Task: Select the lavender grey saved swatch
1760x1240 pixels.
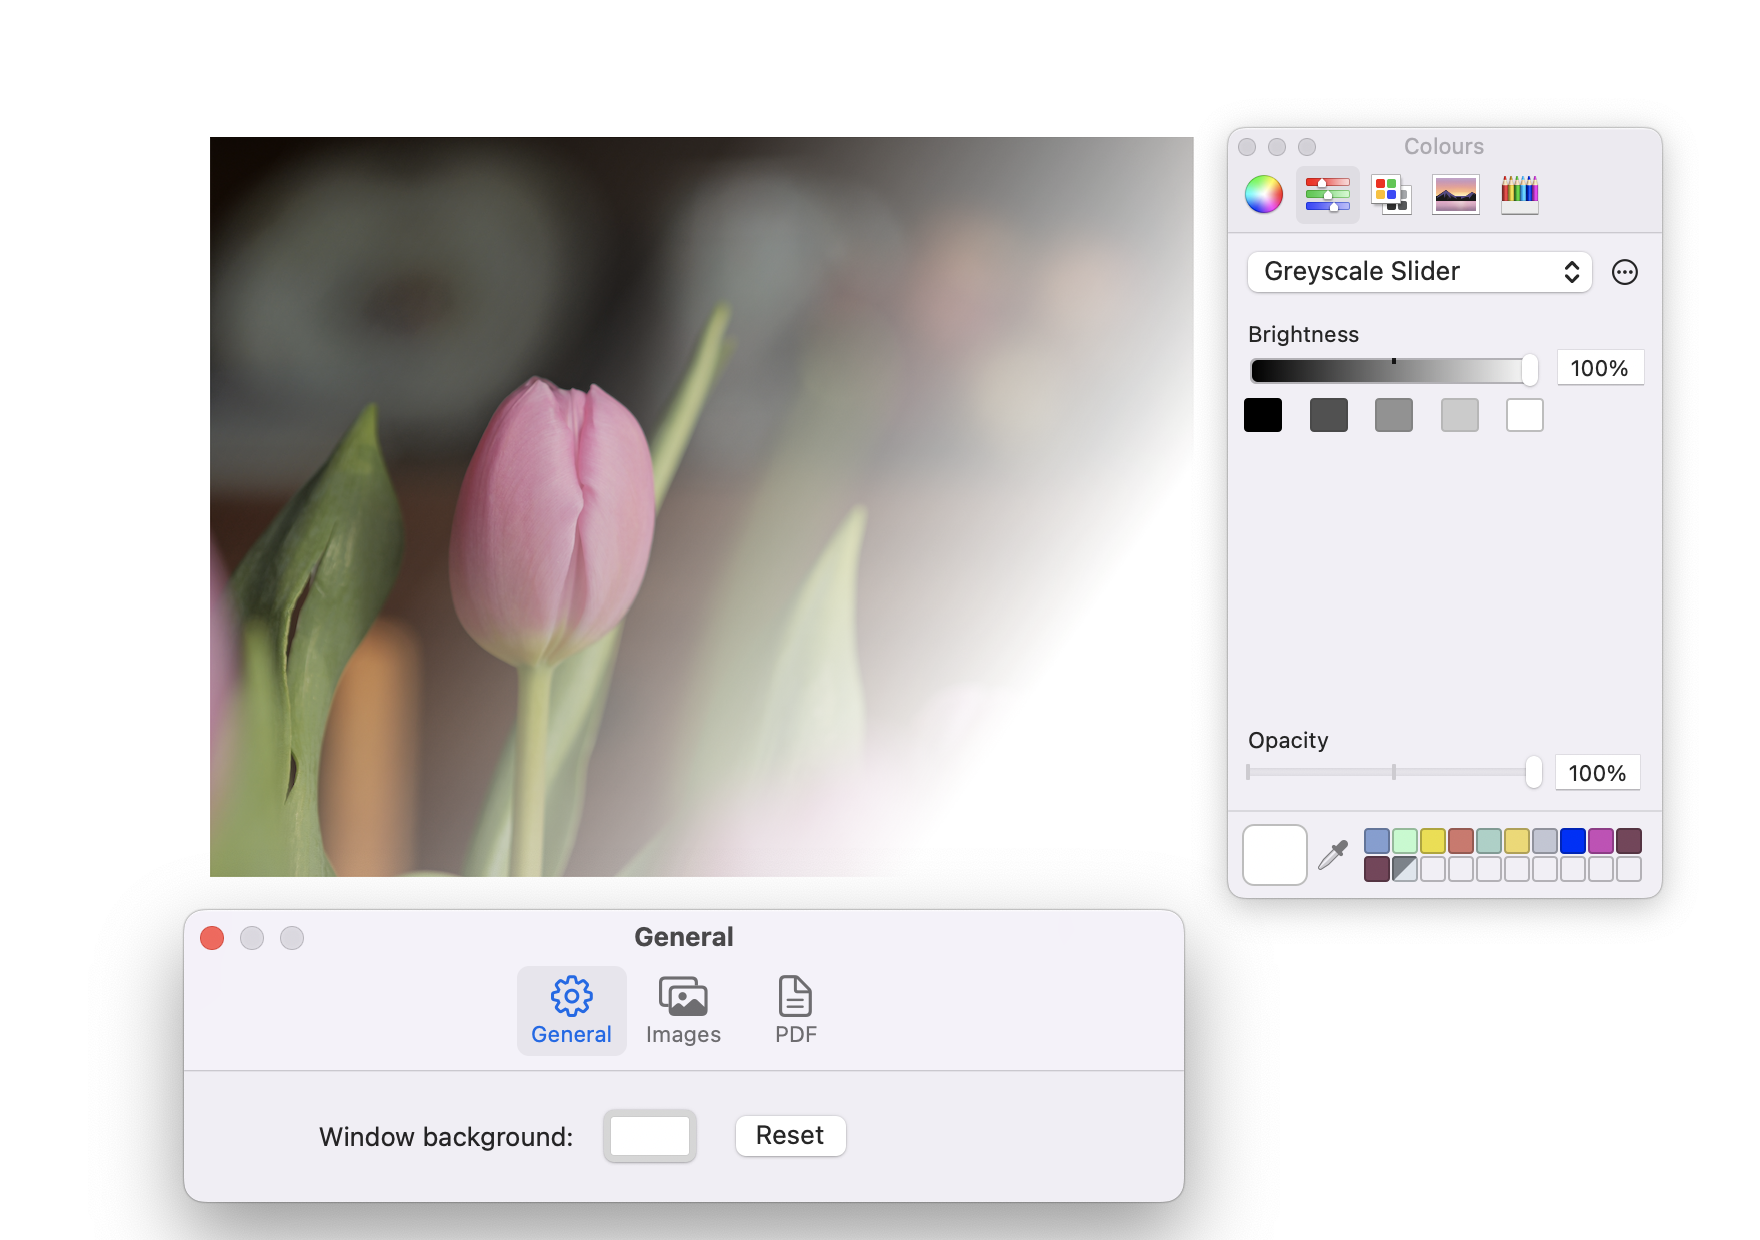Action: click(x=1545, y=841)
